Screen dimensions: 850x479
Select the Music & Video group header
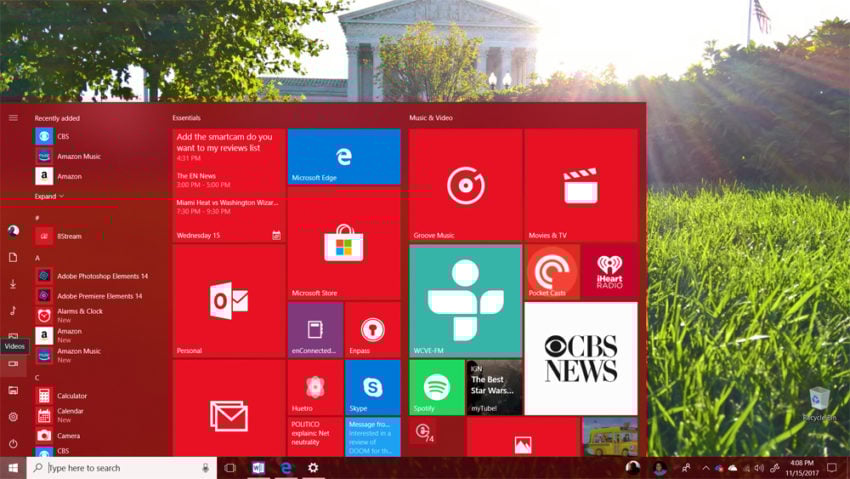point(431,118)
